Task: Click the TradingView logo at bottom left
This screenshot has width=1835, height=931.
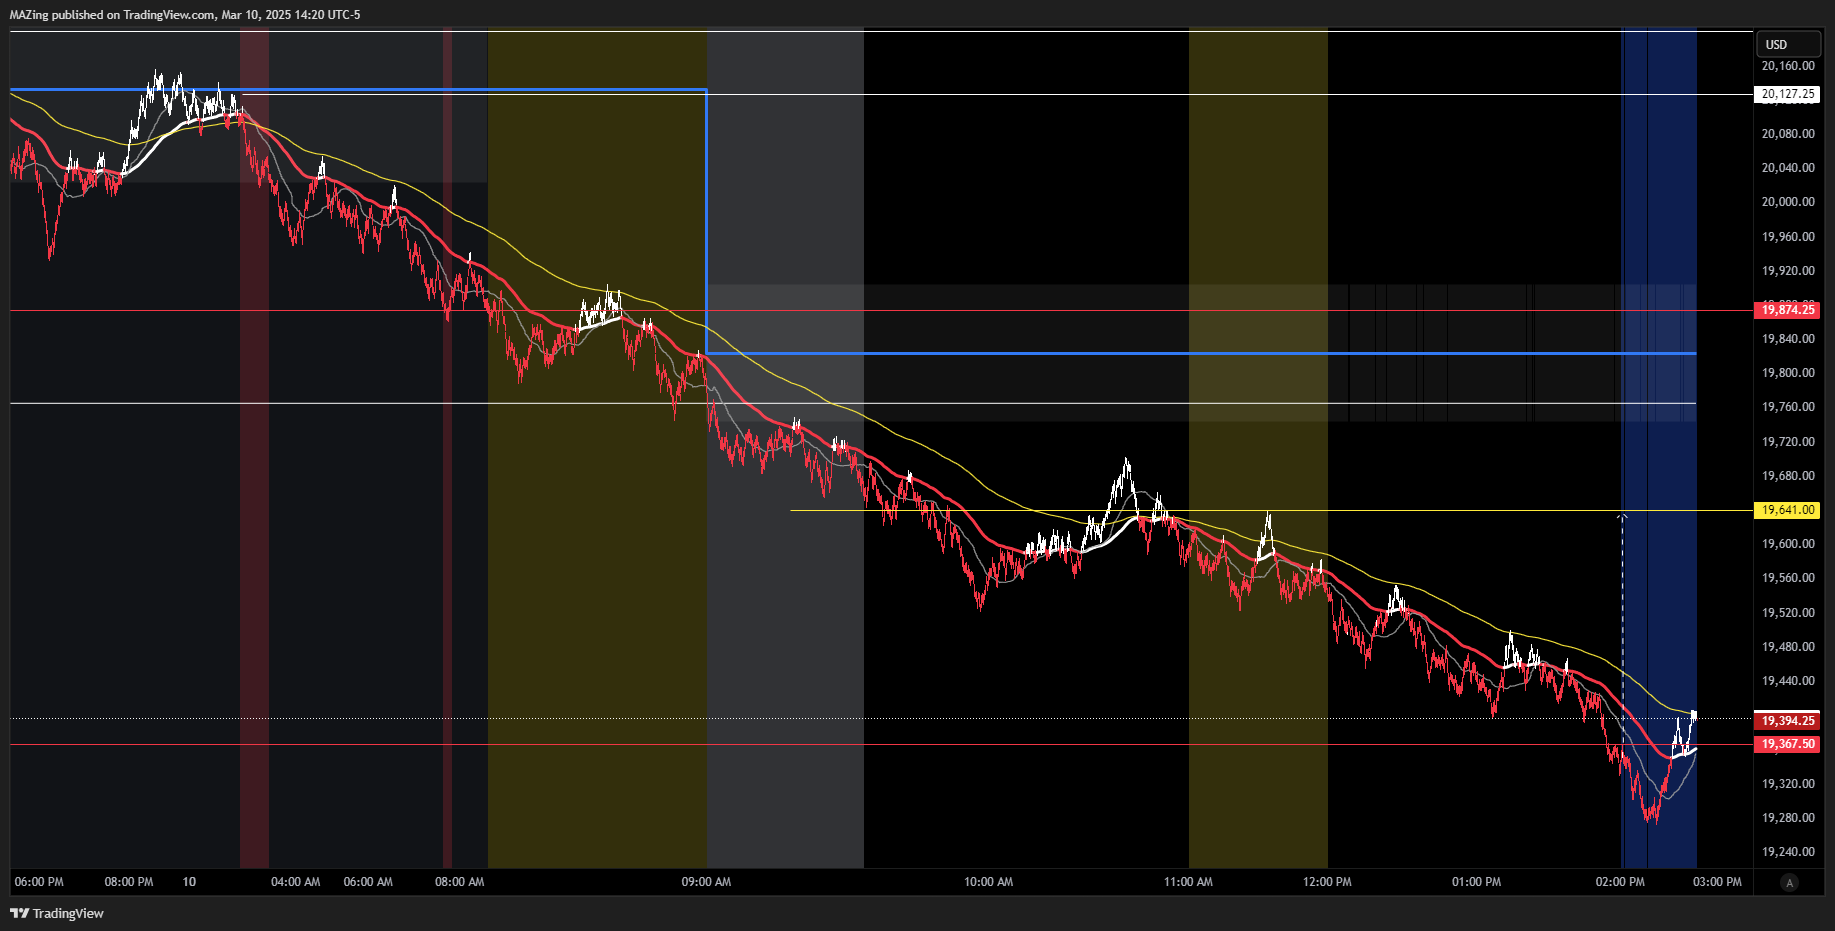Action: 57,913
